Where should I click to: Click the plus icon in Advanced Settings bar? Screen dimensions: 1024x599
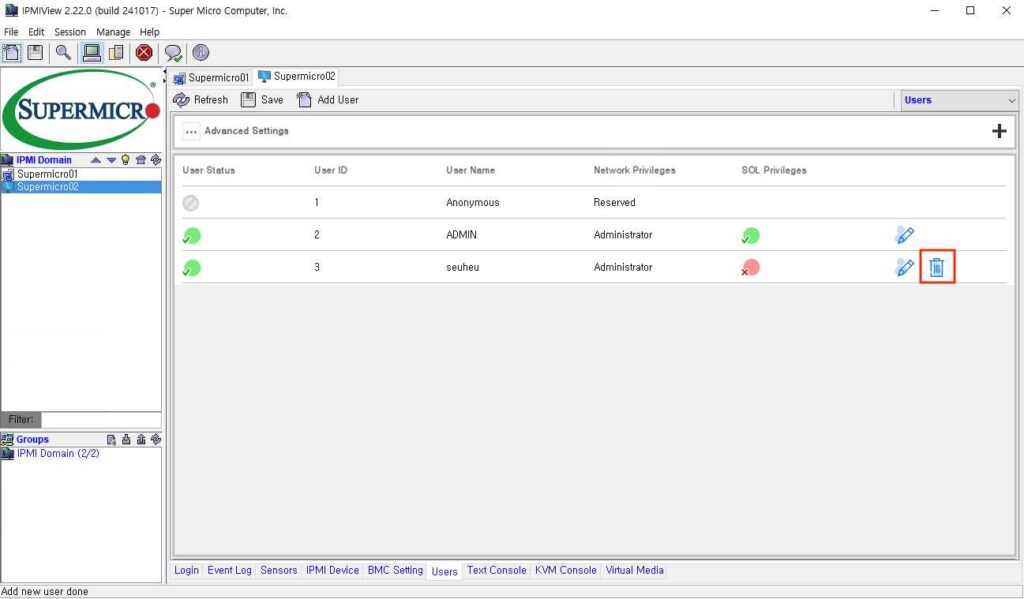(999, 131)
